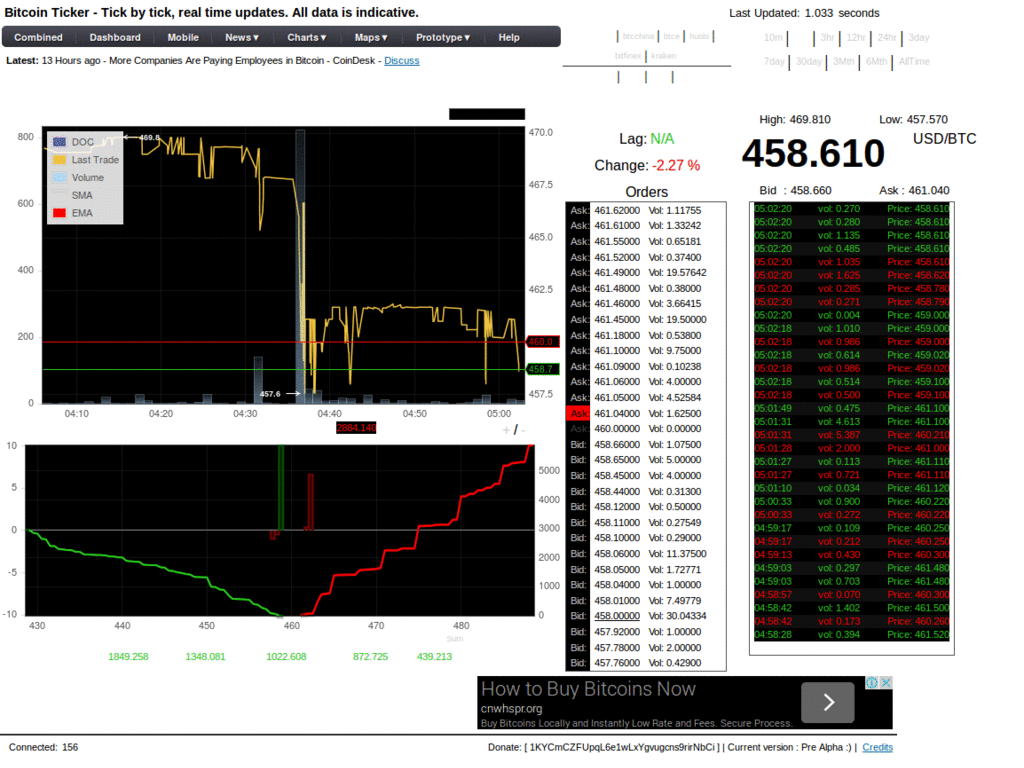1024x768 pixels.
Task: Click the highlighted red Ask 461.04000 row
Action: tap(646, 413)
